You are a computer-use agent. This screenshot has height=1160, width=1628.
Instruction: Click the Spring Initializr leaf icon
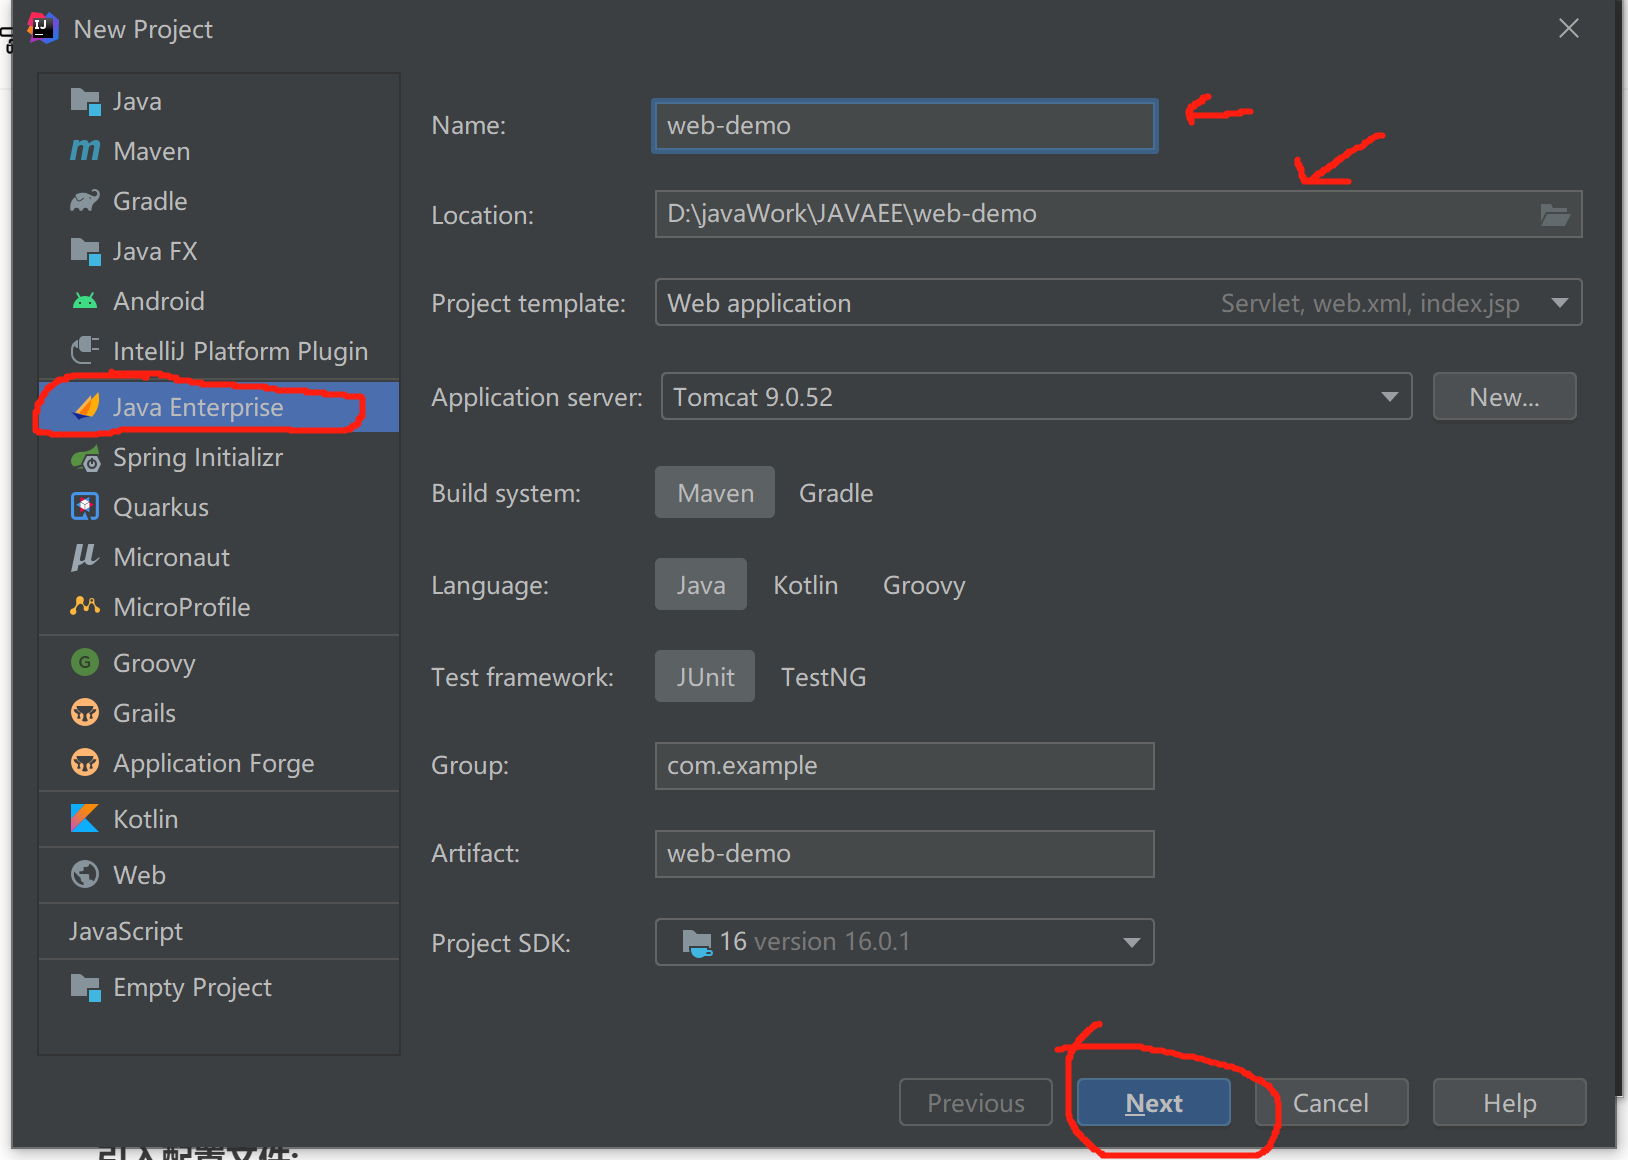pyautogui.click(x=85, y=458)
